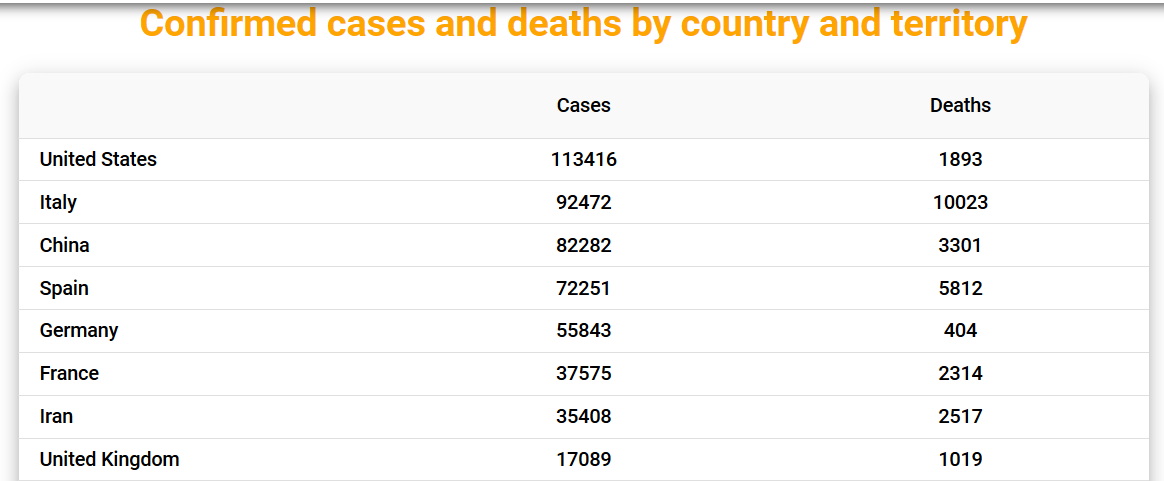Viewport: 1164px width, 481px height.
Task: Select United Kingdom cases number 17089
Action: point(583,459)
